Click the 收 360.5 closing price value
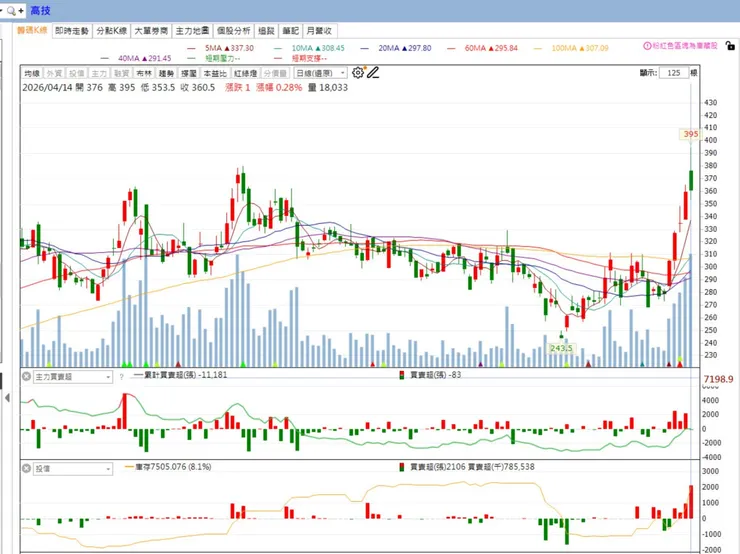740x554 pixels. pos(197,87)
